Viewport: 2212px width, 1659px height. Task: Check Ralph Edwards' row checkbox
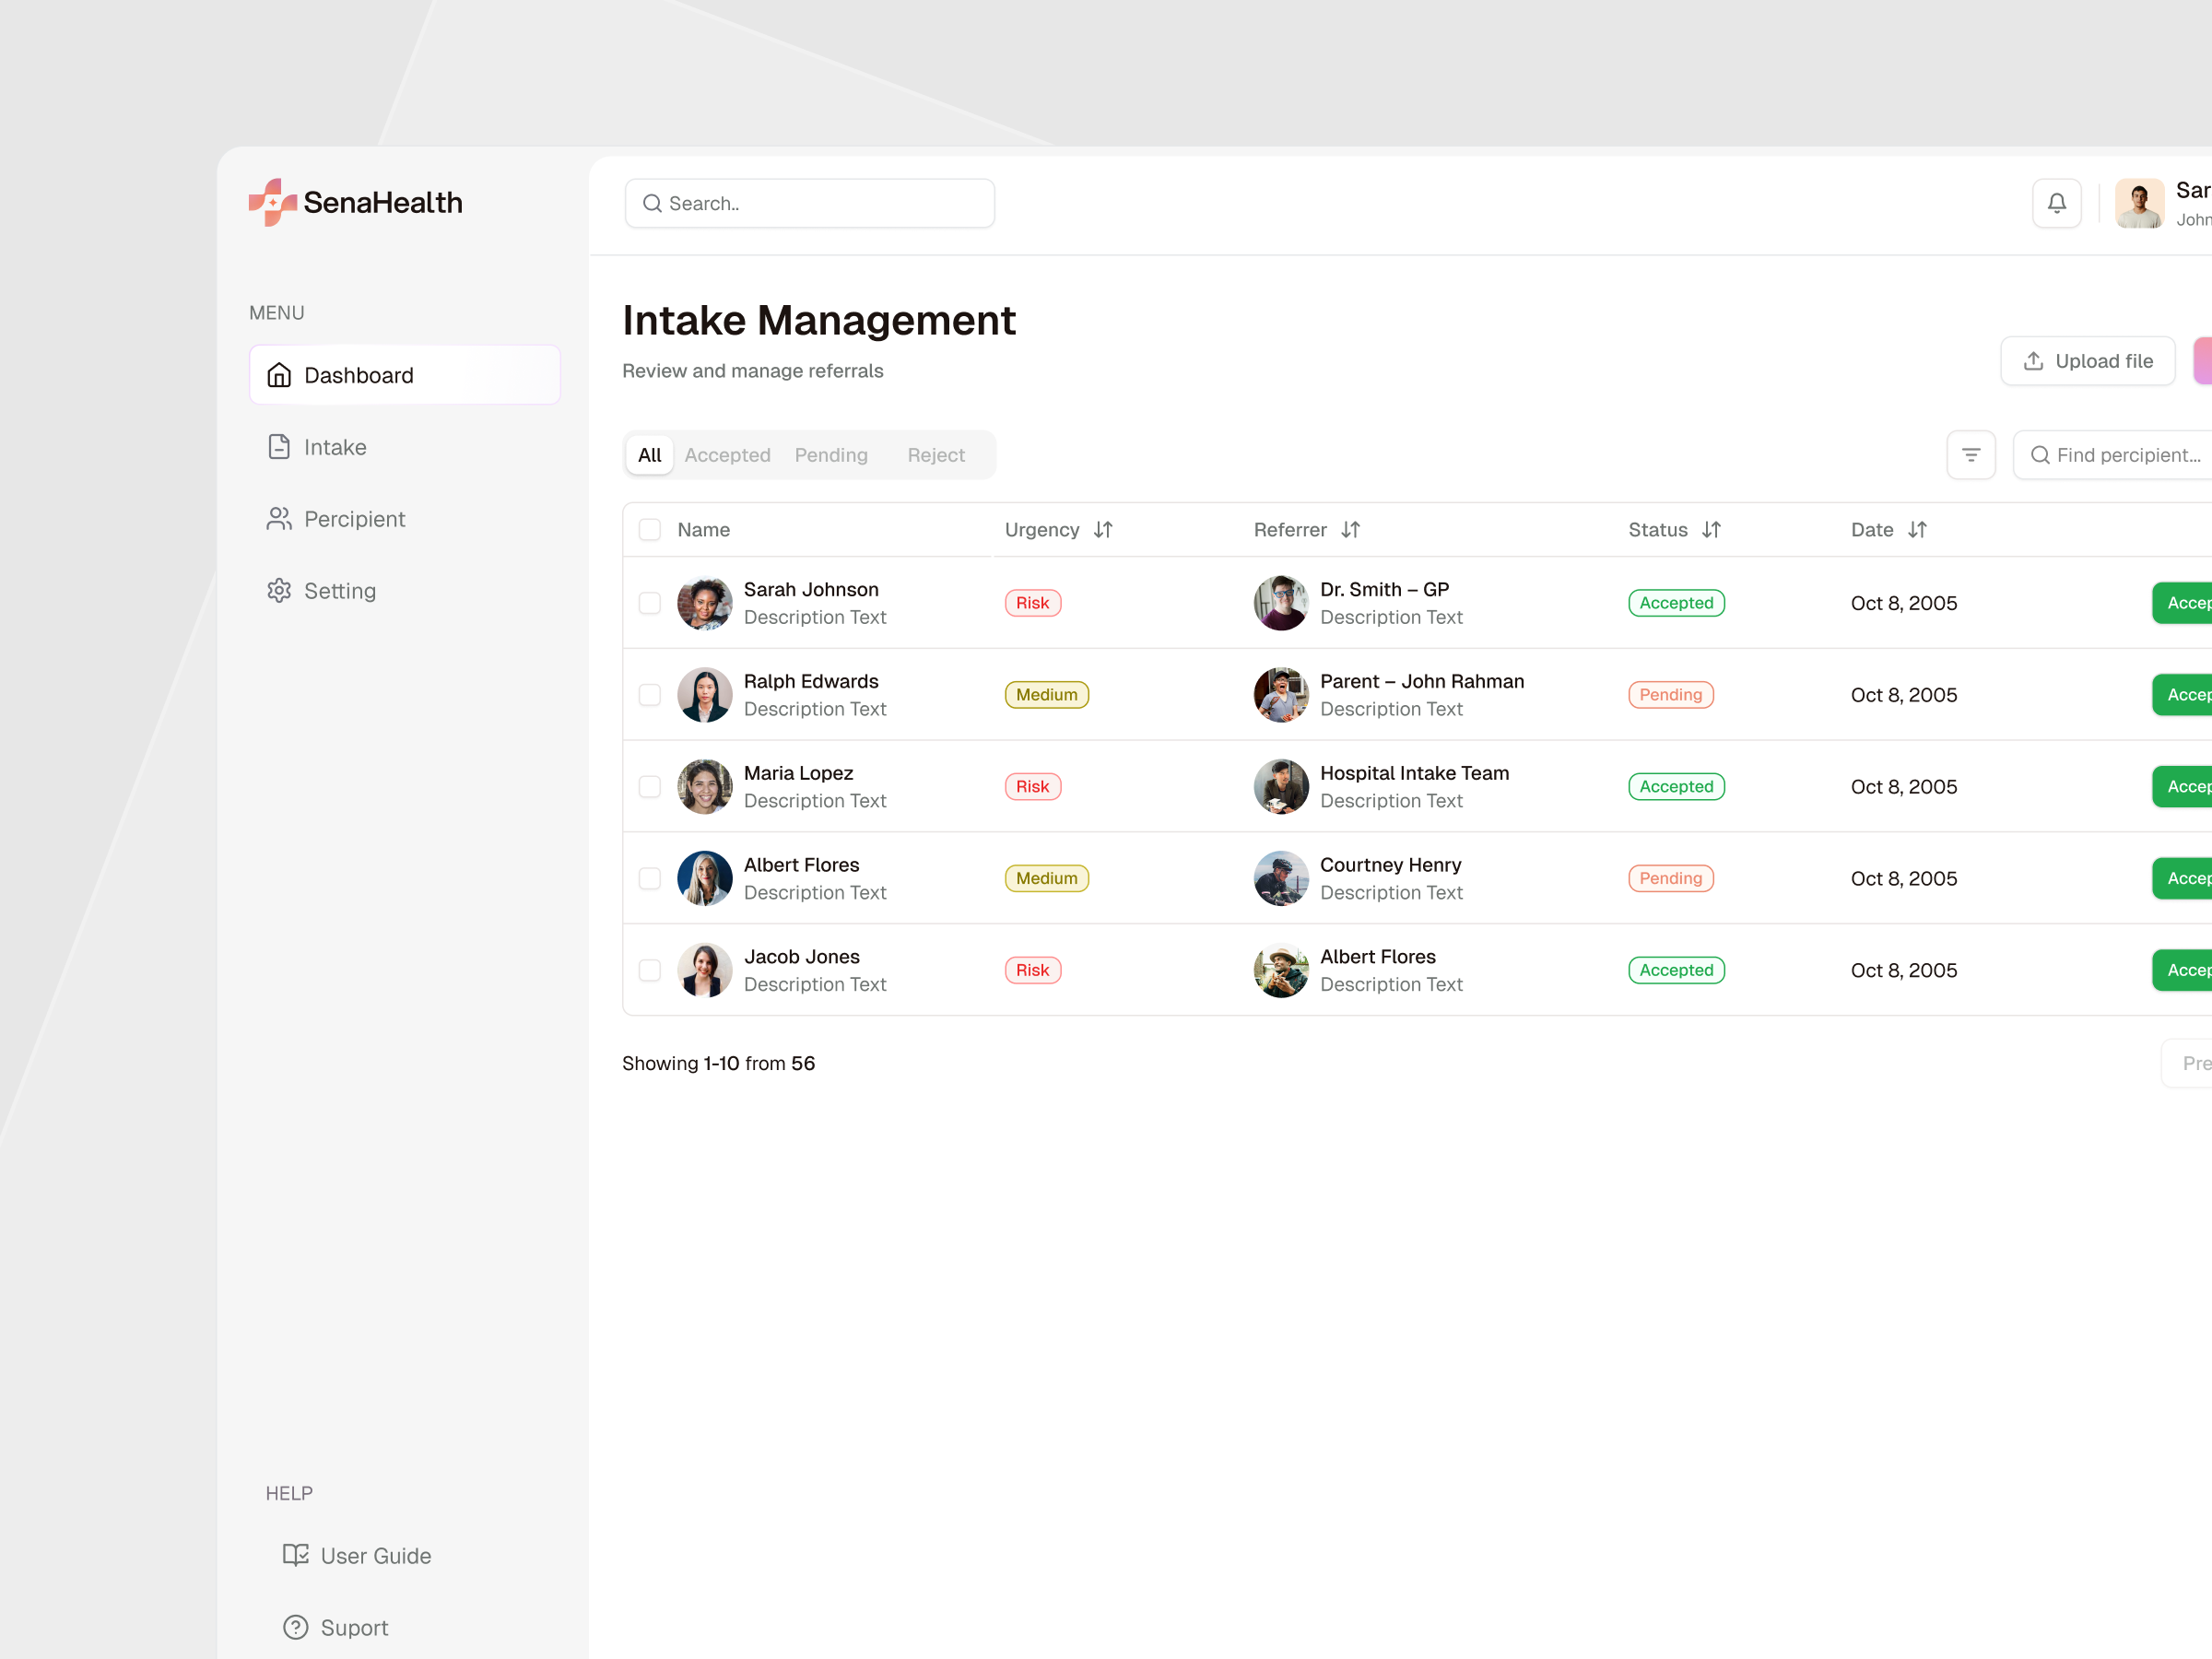[649, 694]
